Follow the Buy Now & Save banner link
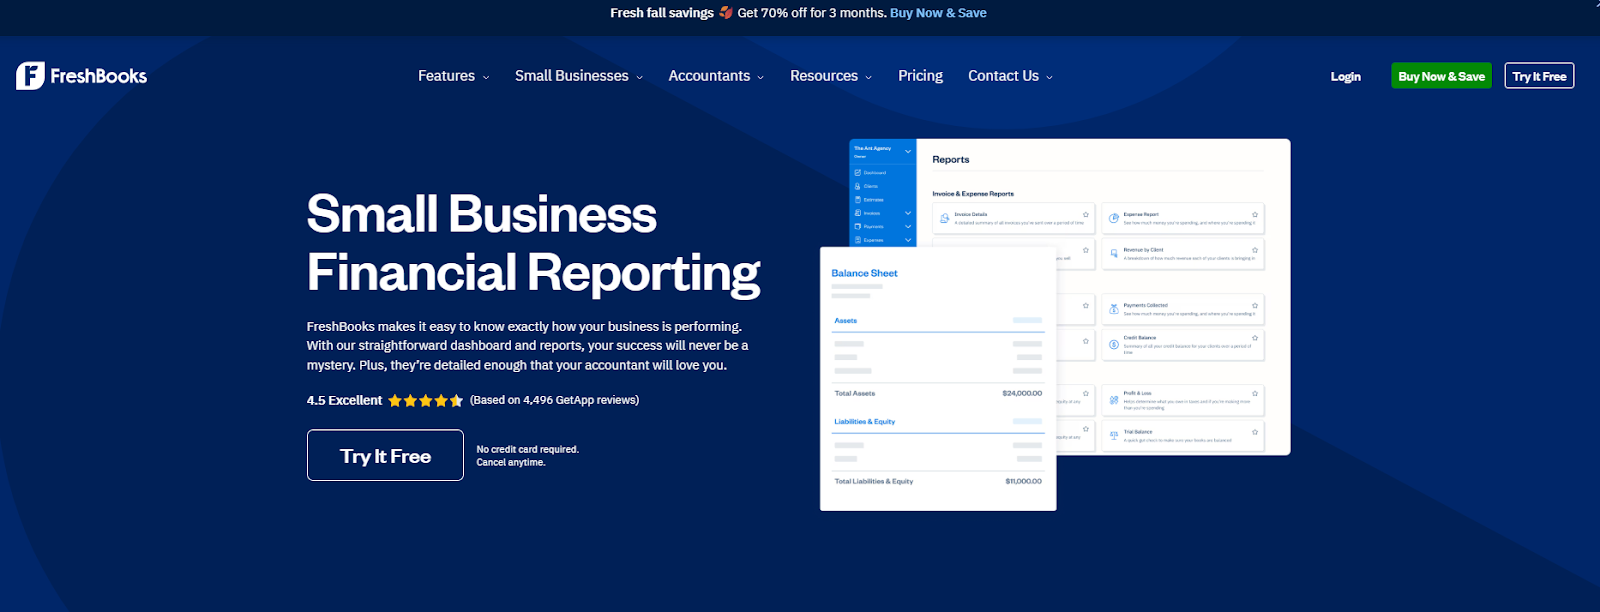This screenshot has height=612, width=1600. (x=938, y=13)
